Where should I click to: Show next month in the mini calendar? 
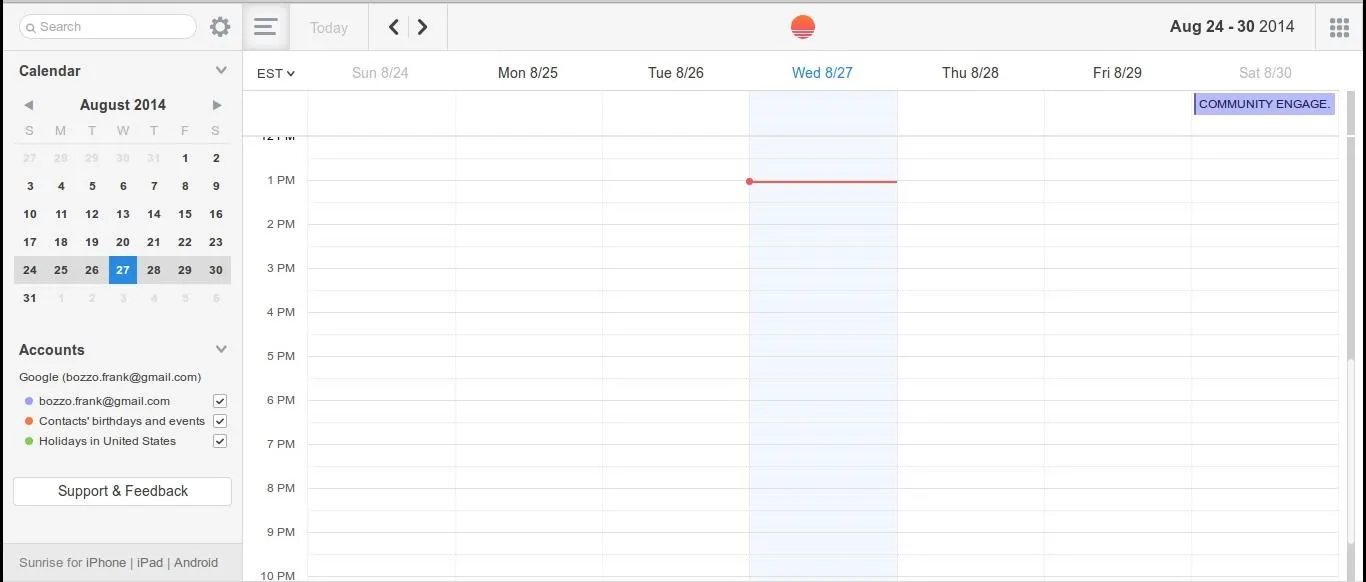click(x=217, y=105)
